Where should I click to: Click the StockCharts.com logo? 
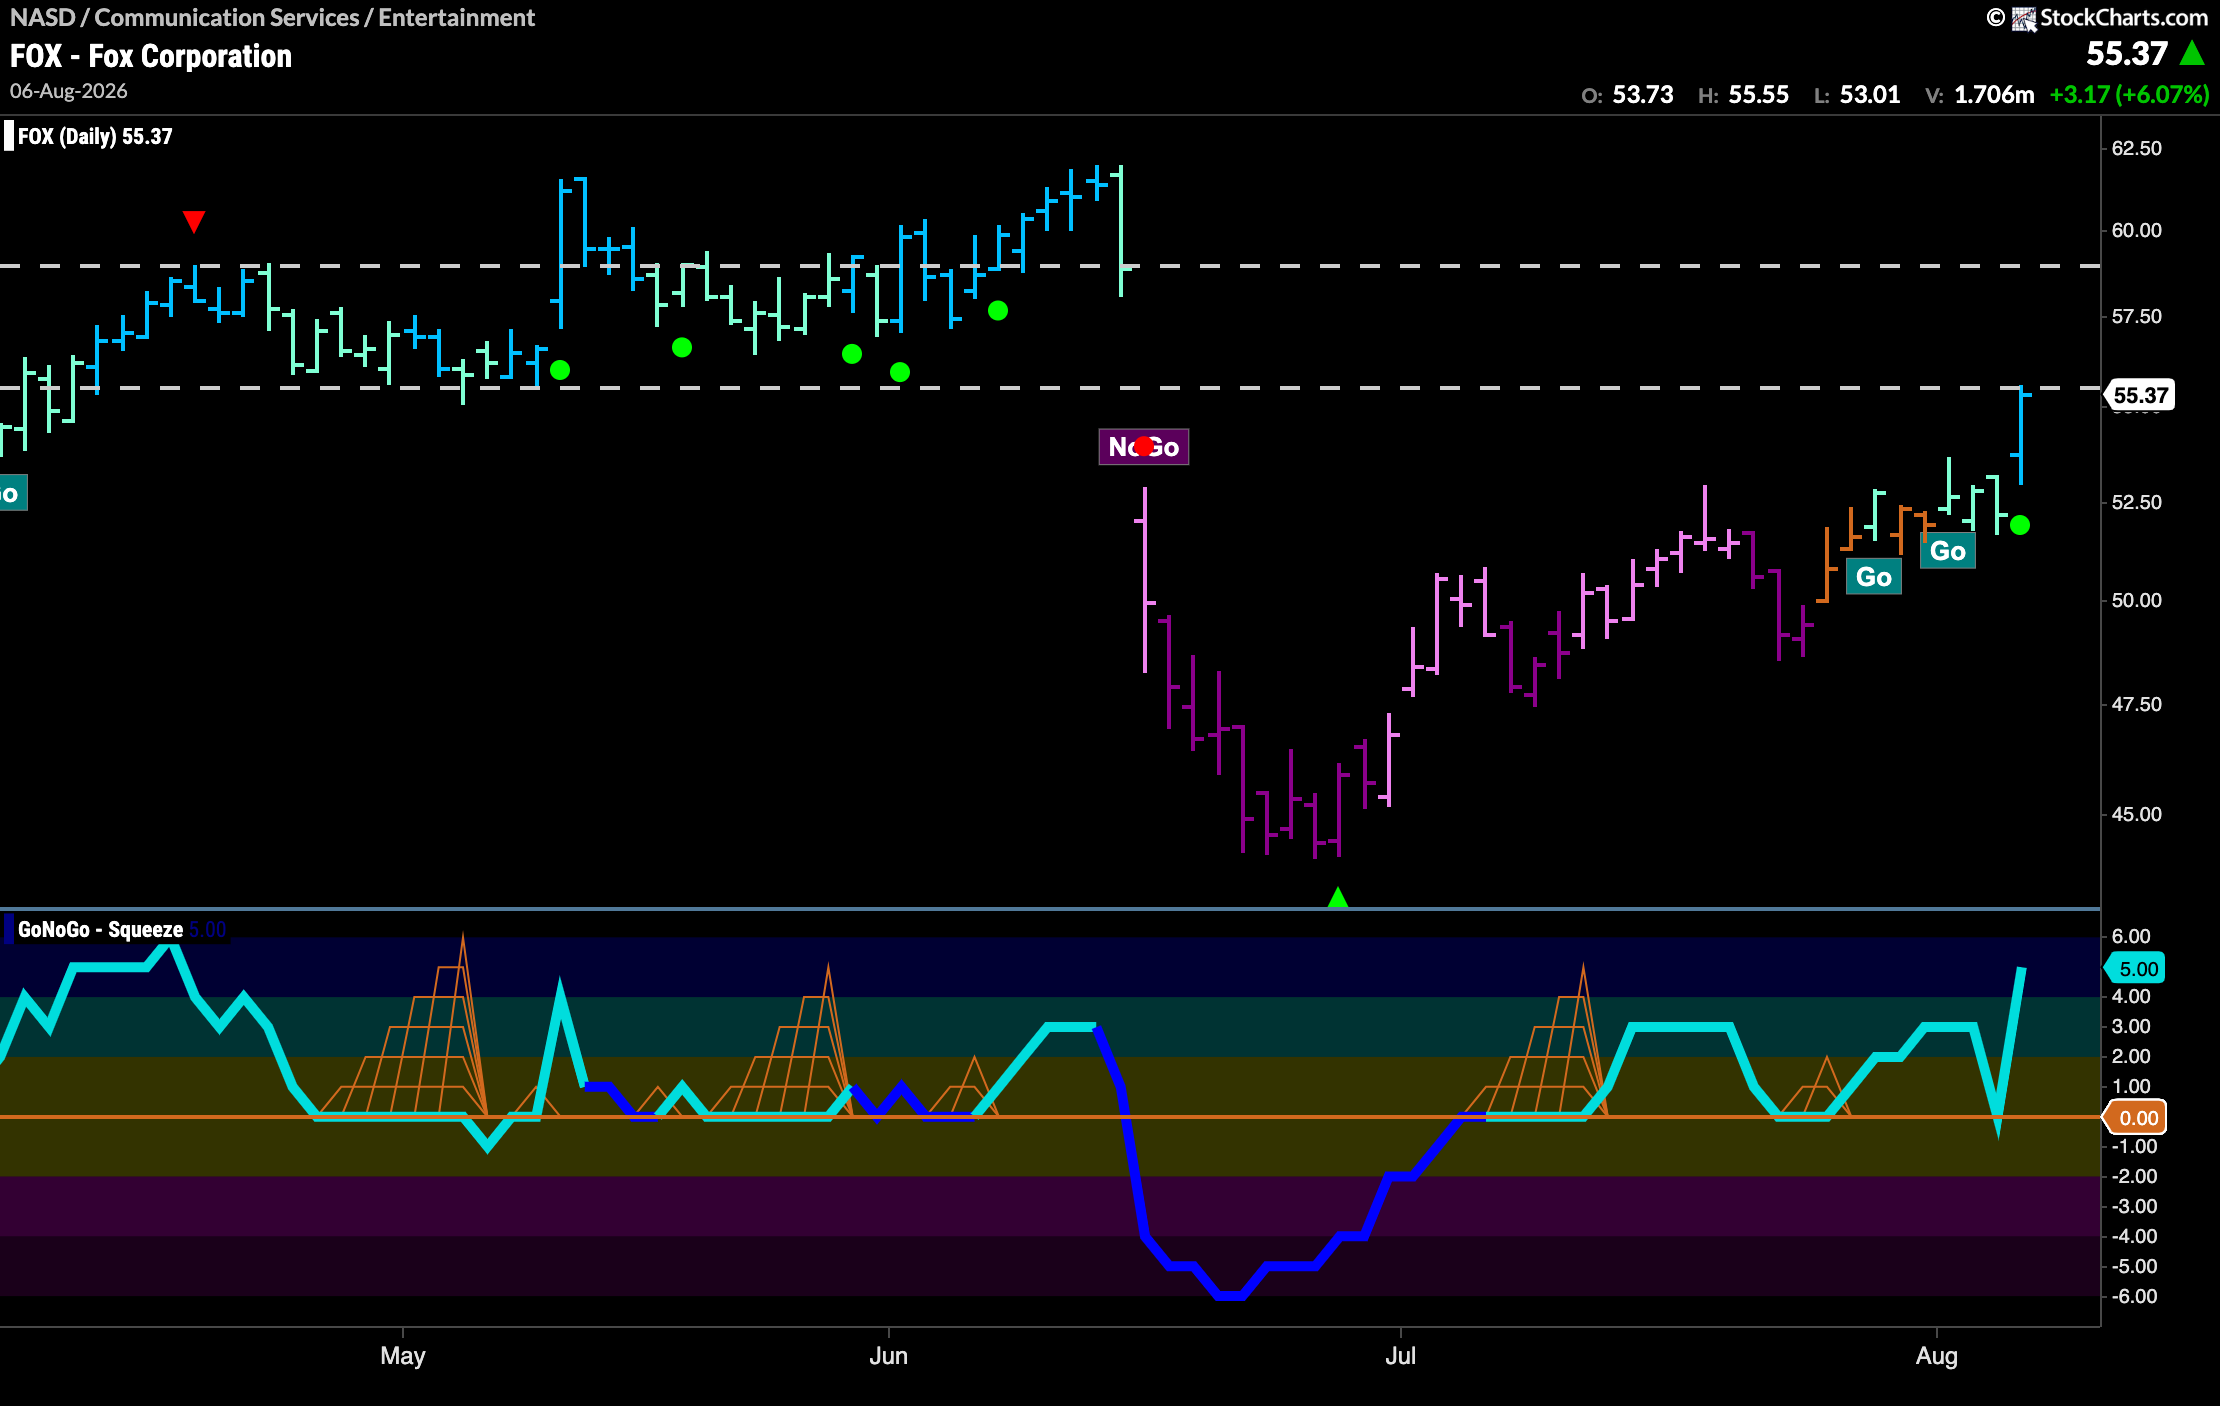[2097, 18]
